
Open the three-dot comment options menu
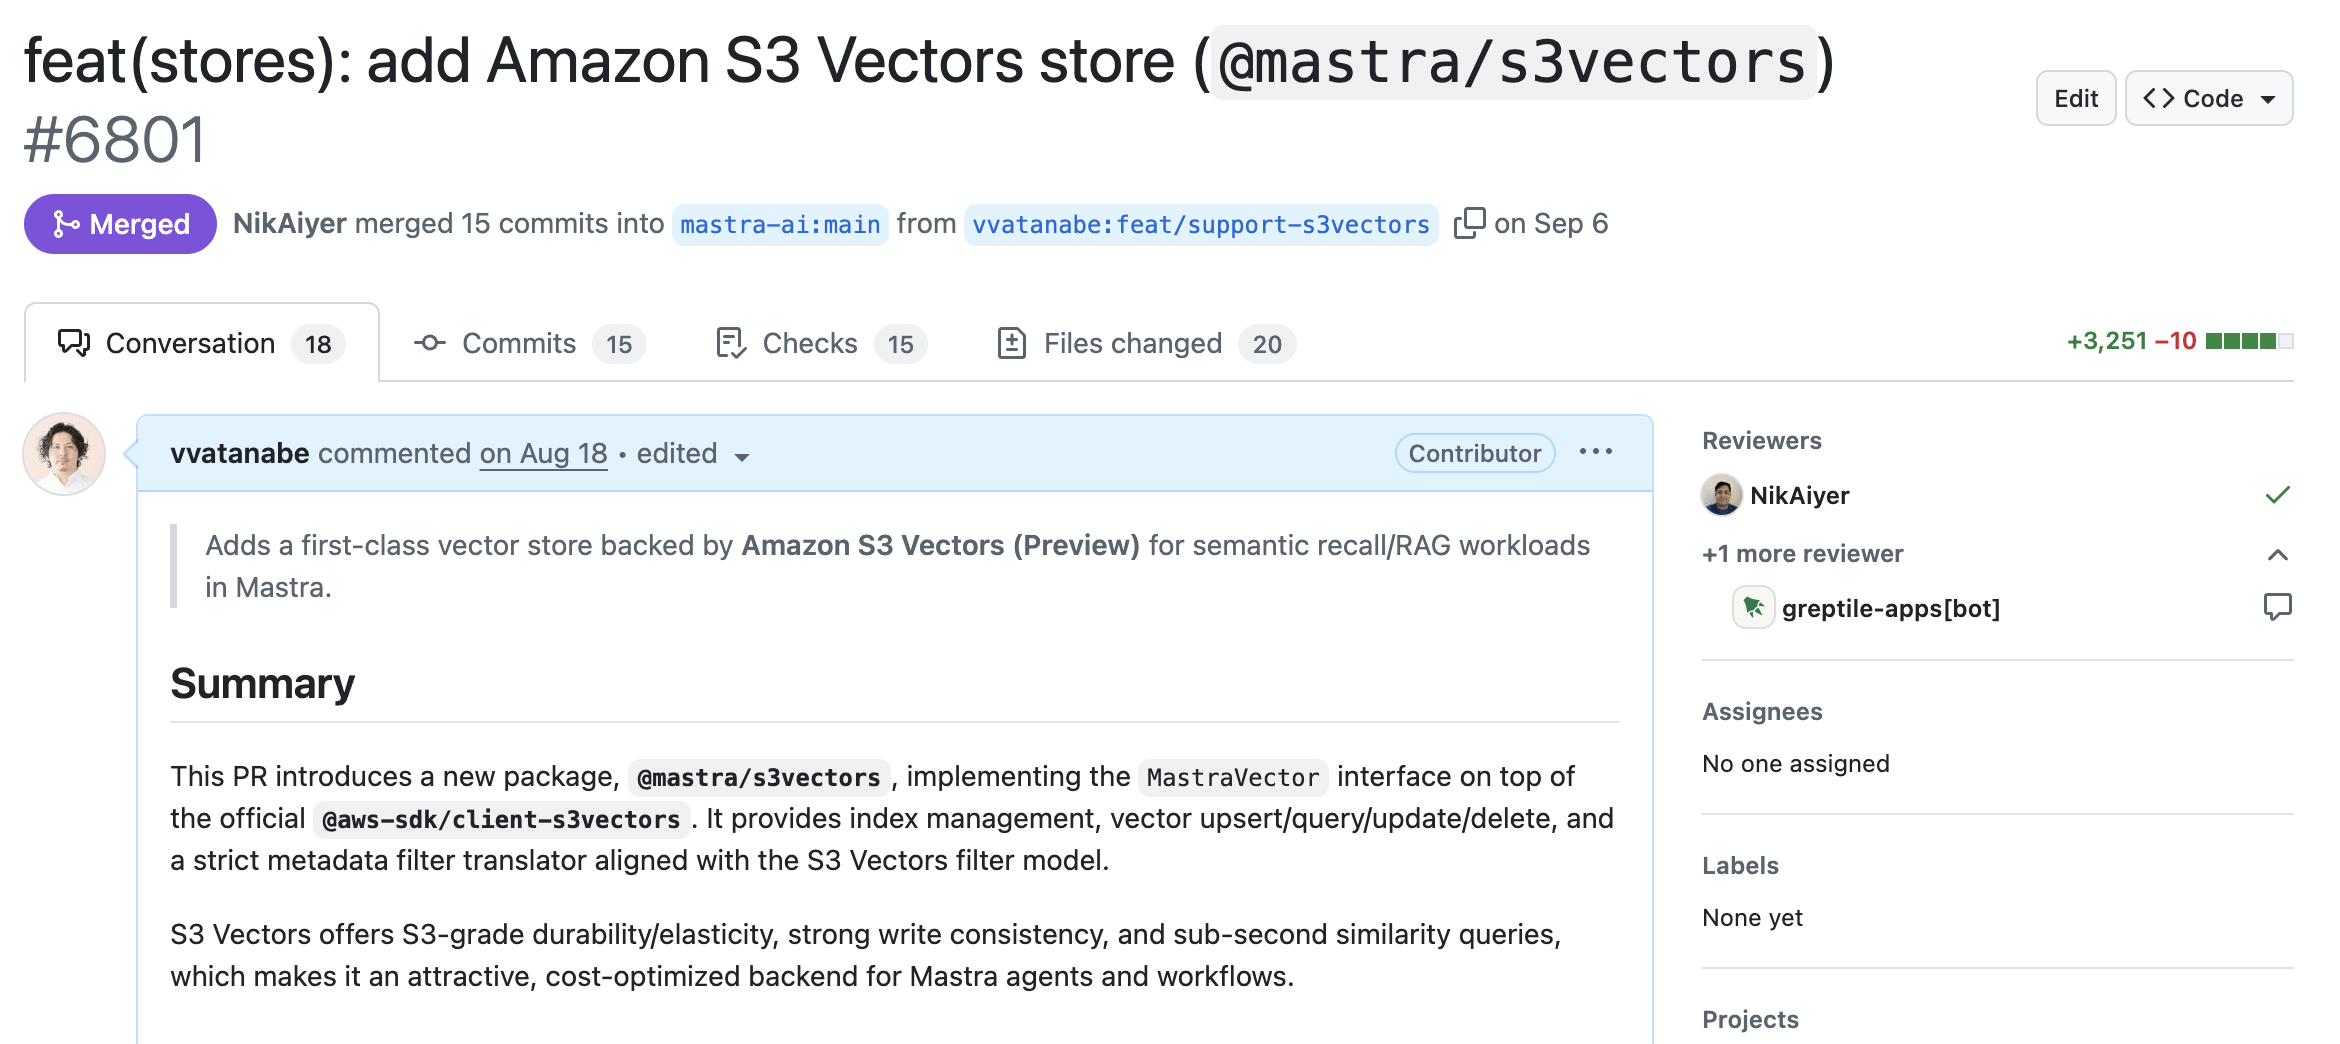pyautogui.click(x=1595, y=452)
